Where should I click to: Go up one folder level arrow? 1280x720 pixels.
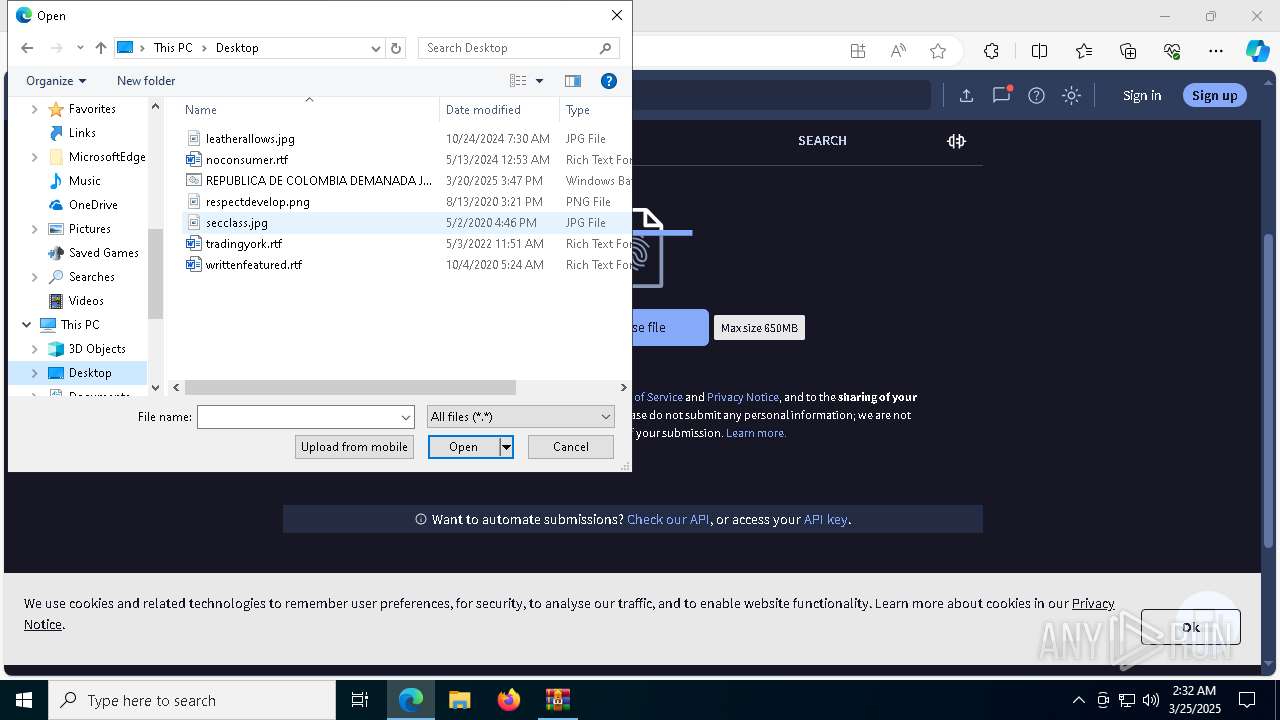coord(101,48)
